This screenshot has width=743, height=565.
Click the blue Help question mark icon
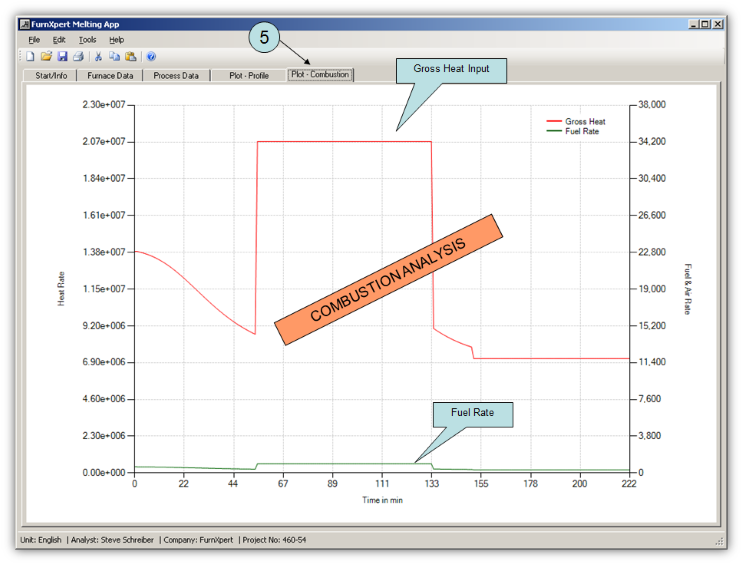click(151, 56)
